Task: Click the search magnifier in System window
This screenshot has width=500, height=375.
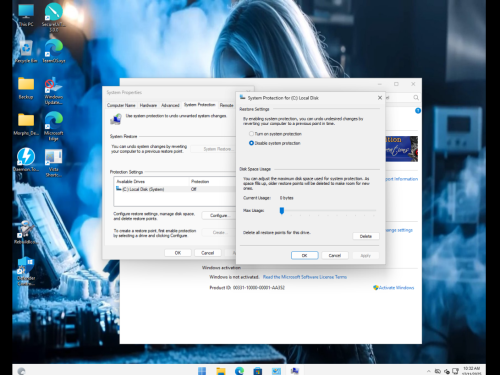Action: click(x=416, y=97)
